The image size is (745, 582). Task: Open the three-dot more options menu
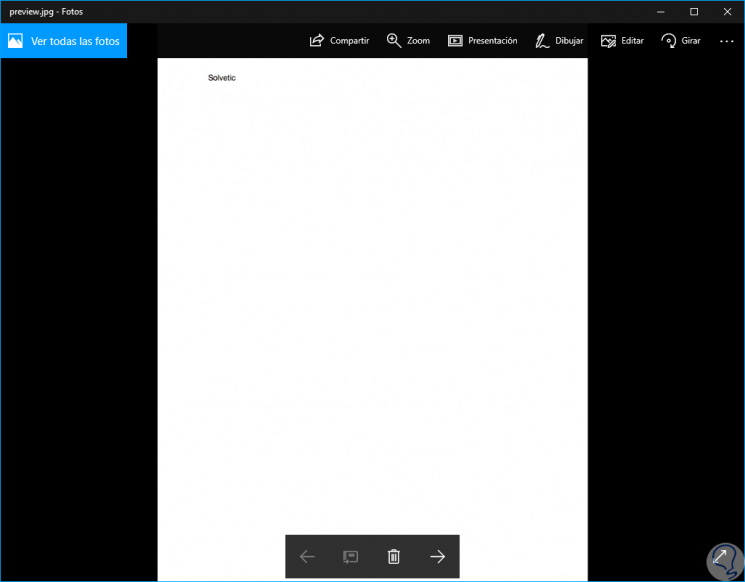[x=726, y=41]
